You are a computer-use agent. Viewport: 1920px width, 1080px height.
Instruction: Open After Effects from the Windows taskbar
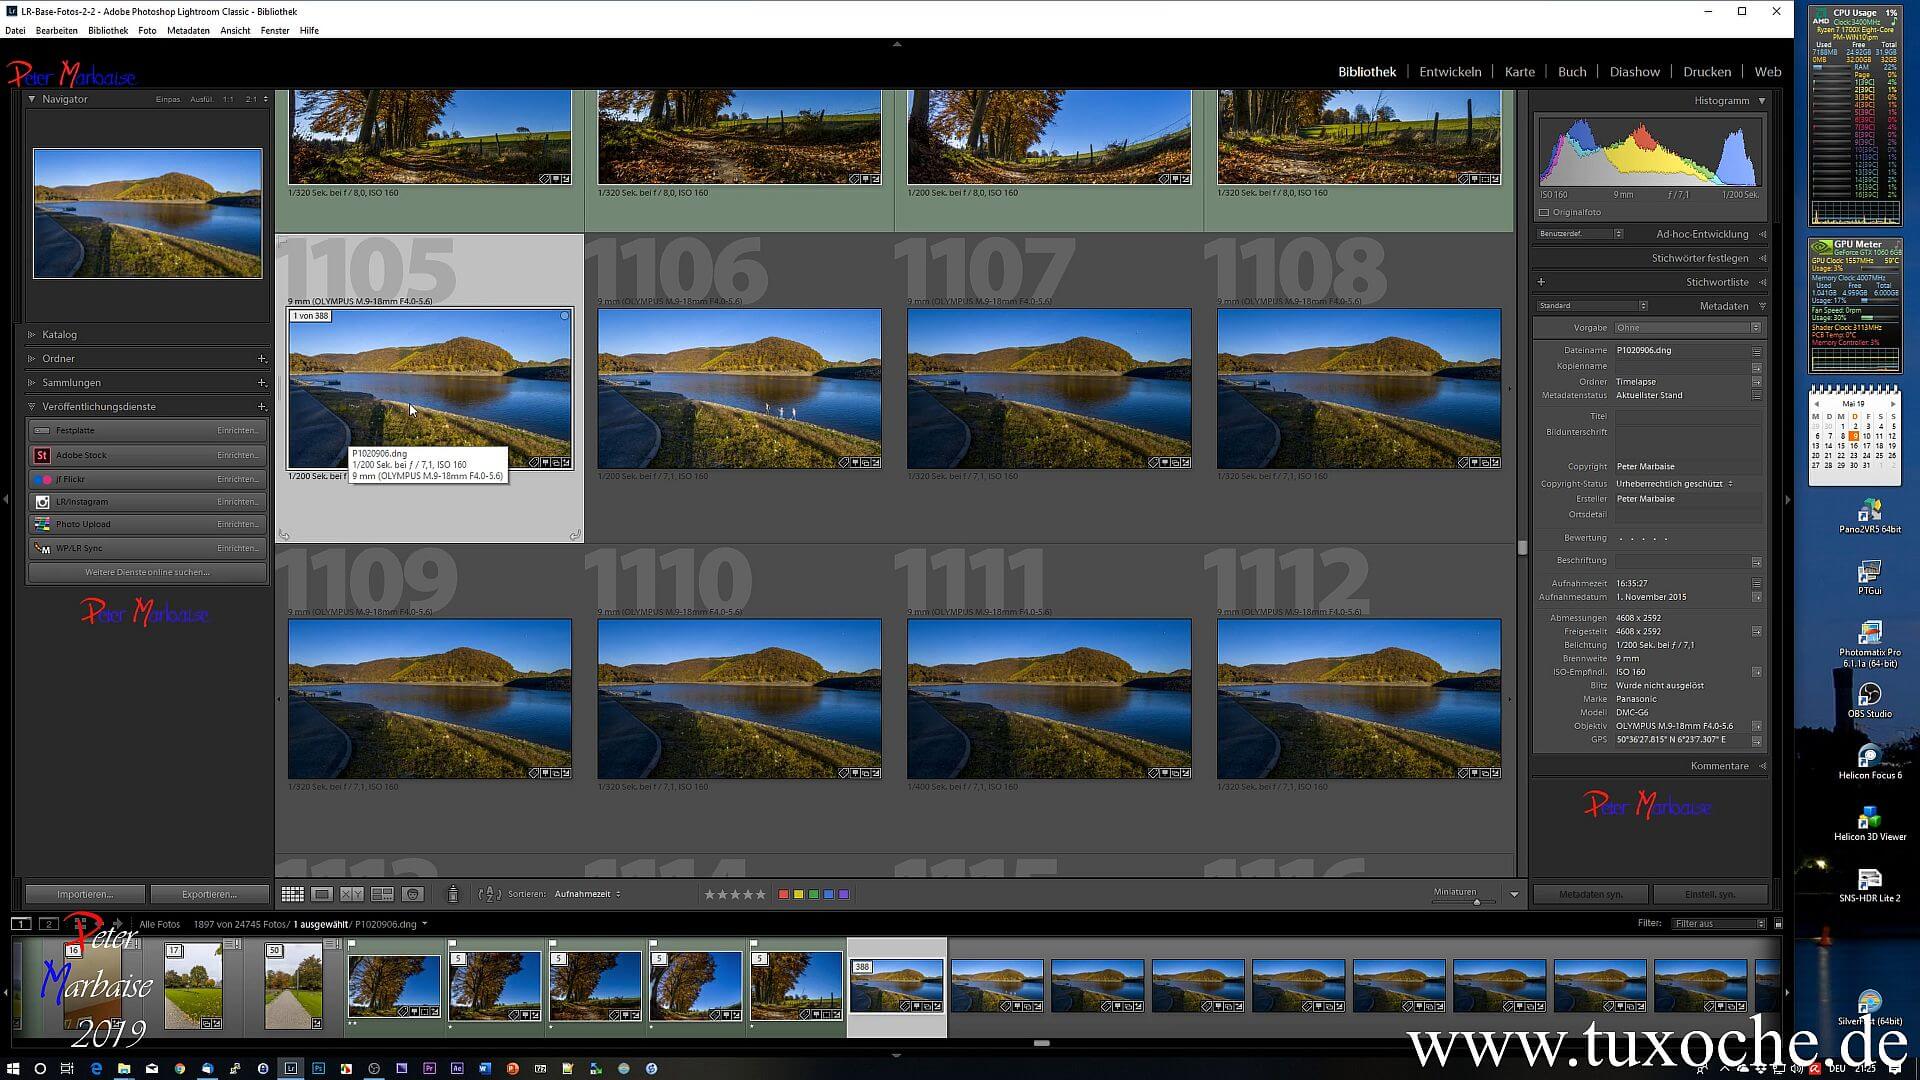pos(457,1068)
